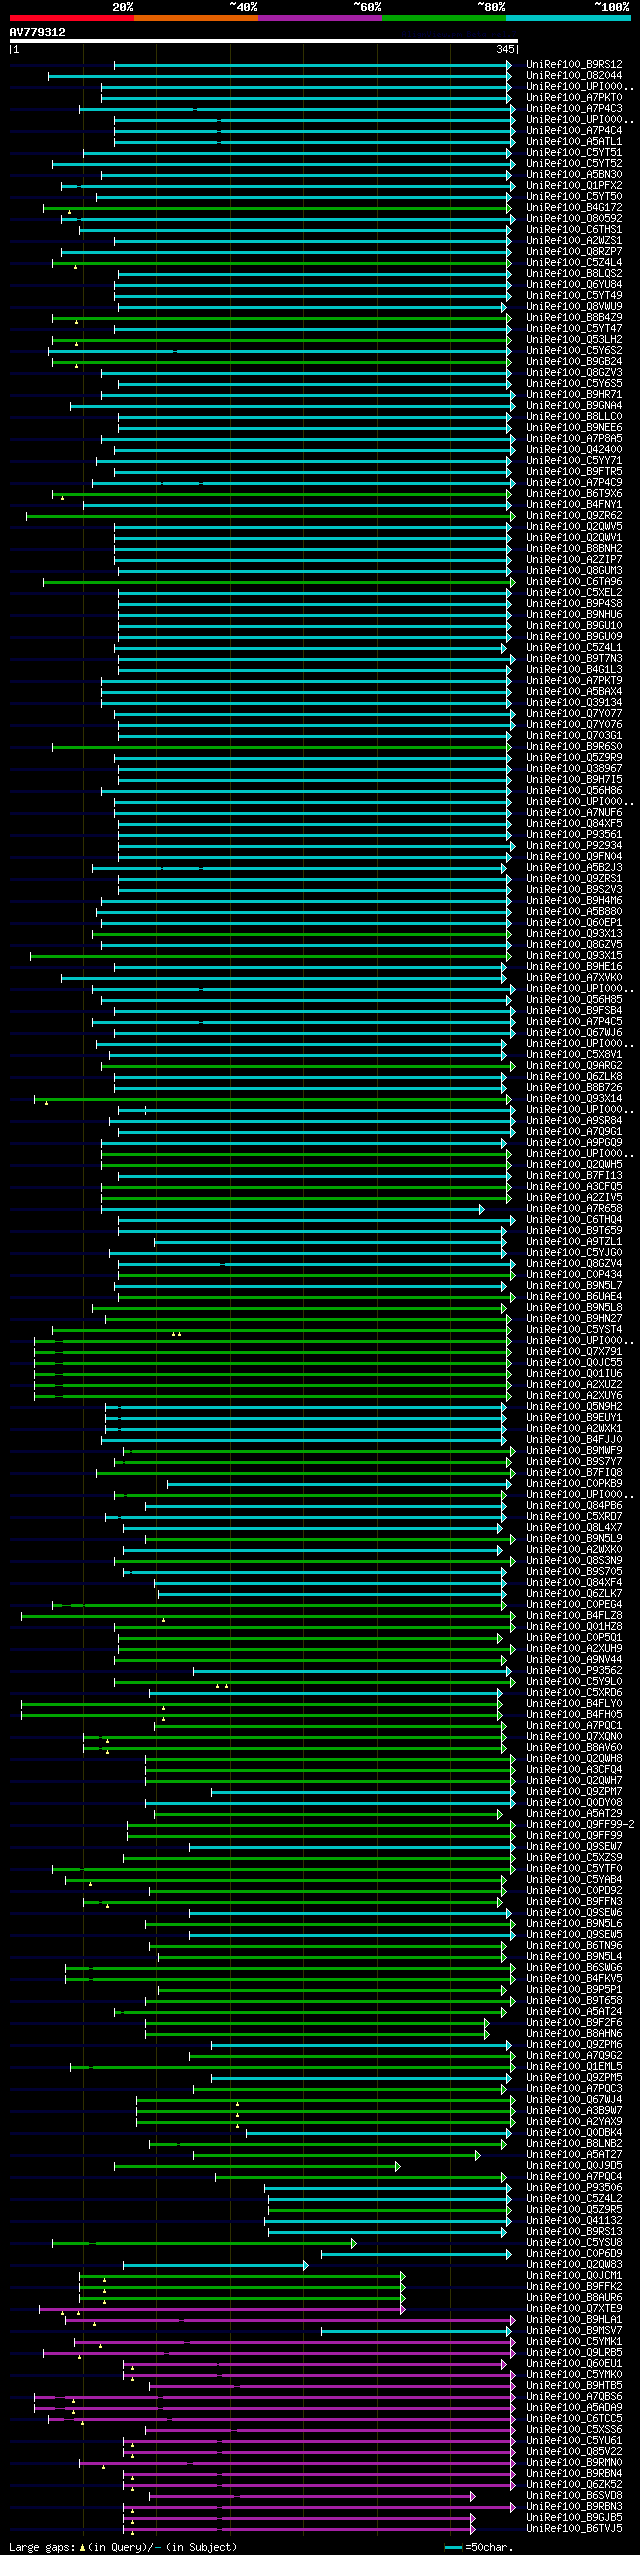The image size is (640, 2555).
Task: Open hit UniRef100_Q42400
Action: (574, 450)
